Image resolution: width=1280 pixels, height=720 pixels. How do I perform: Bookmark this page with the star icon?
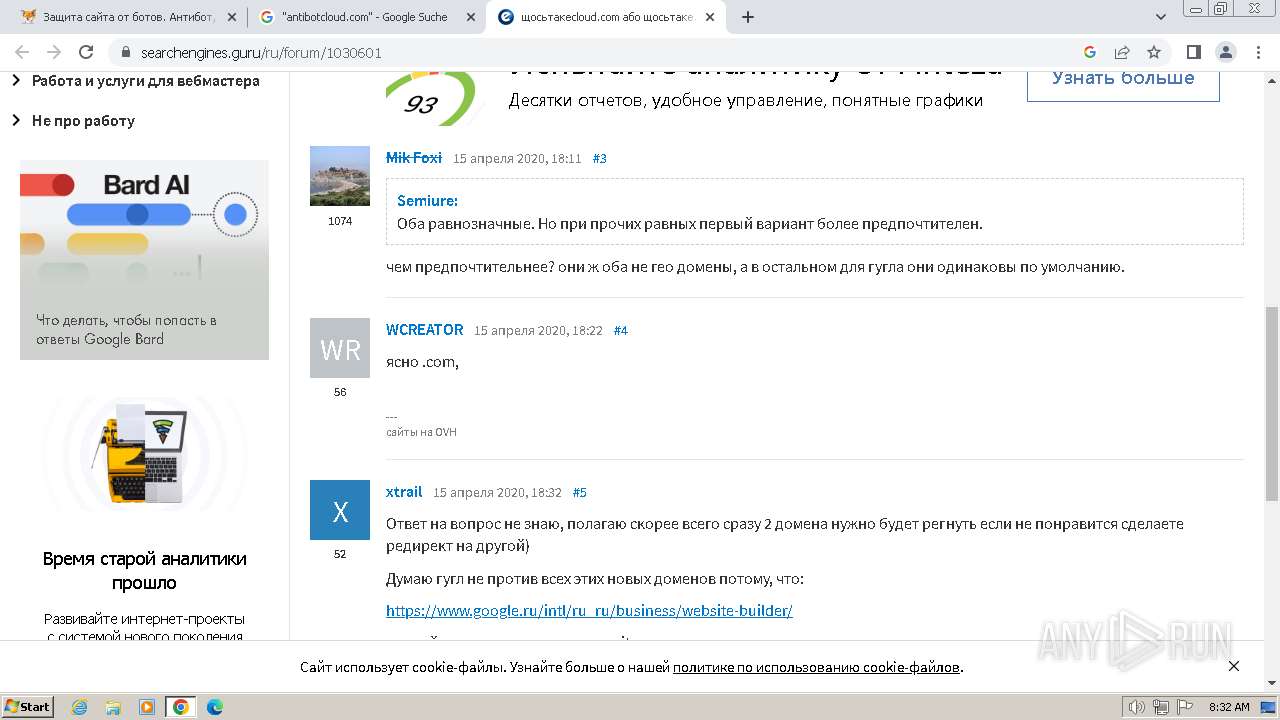tap(1154, 52)
